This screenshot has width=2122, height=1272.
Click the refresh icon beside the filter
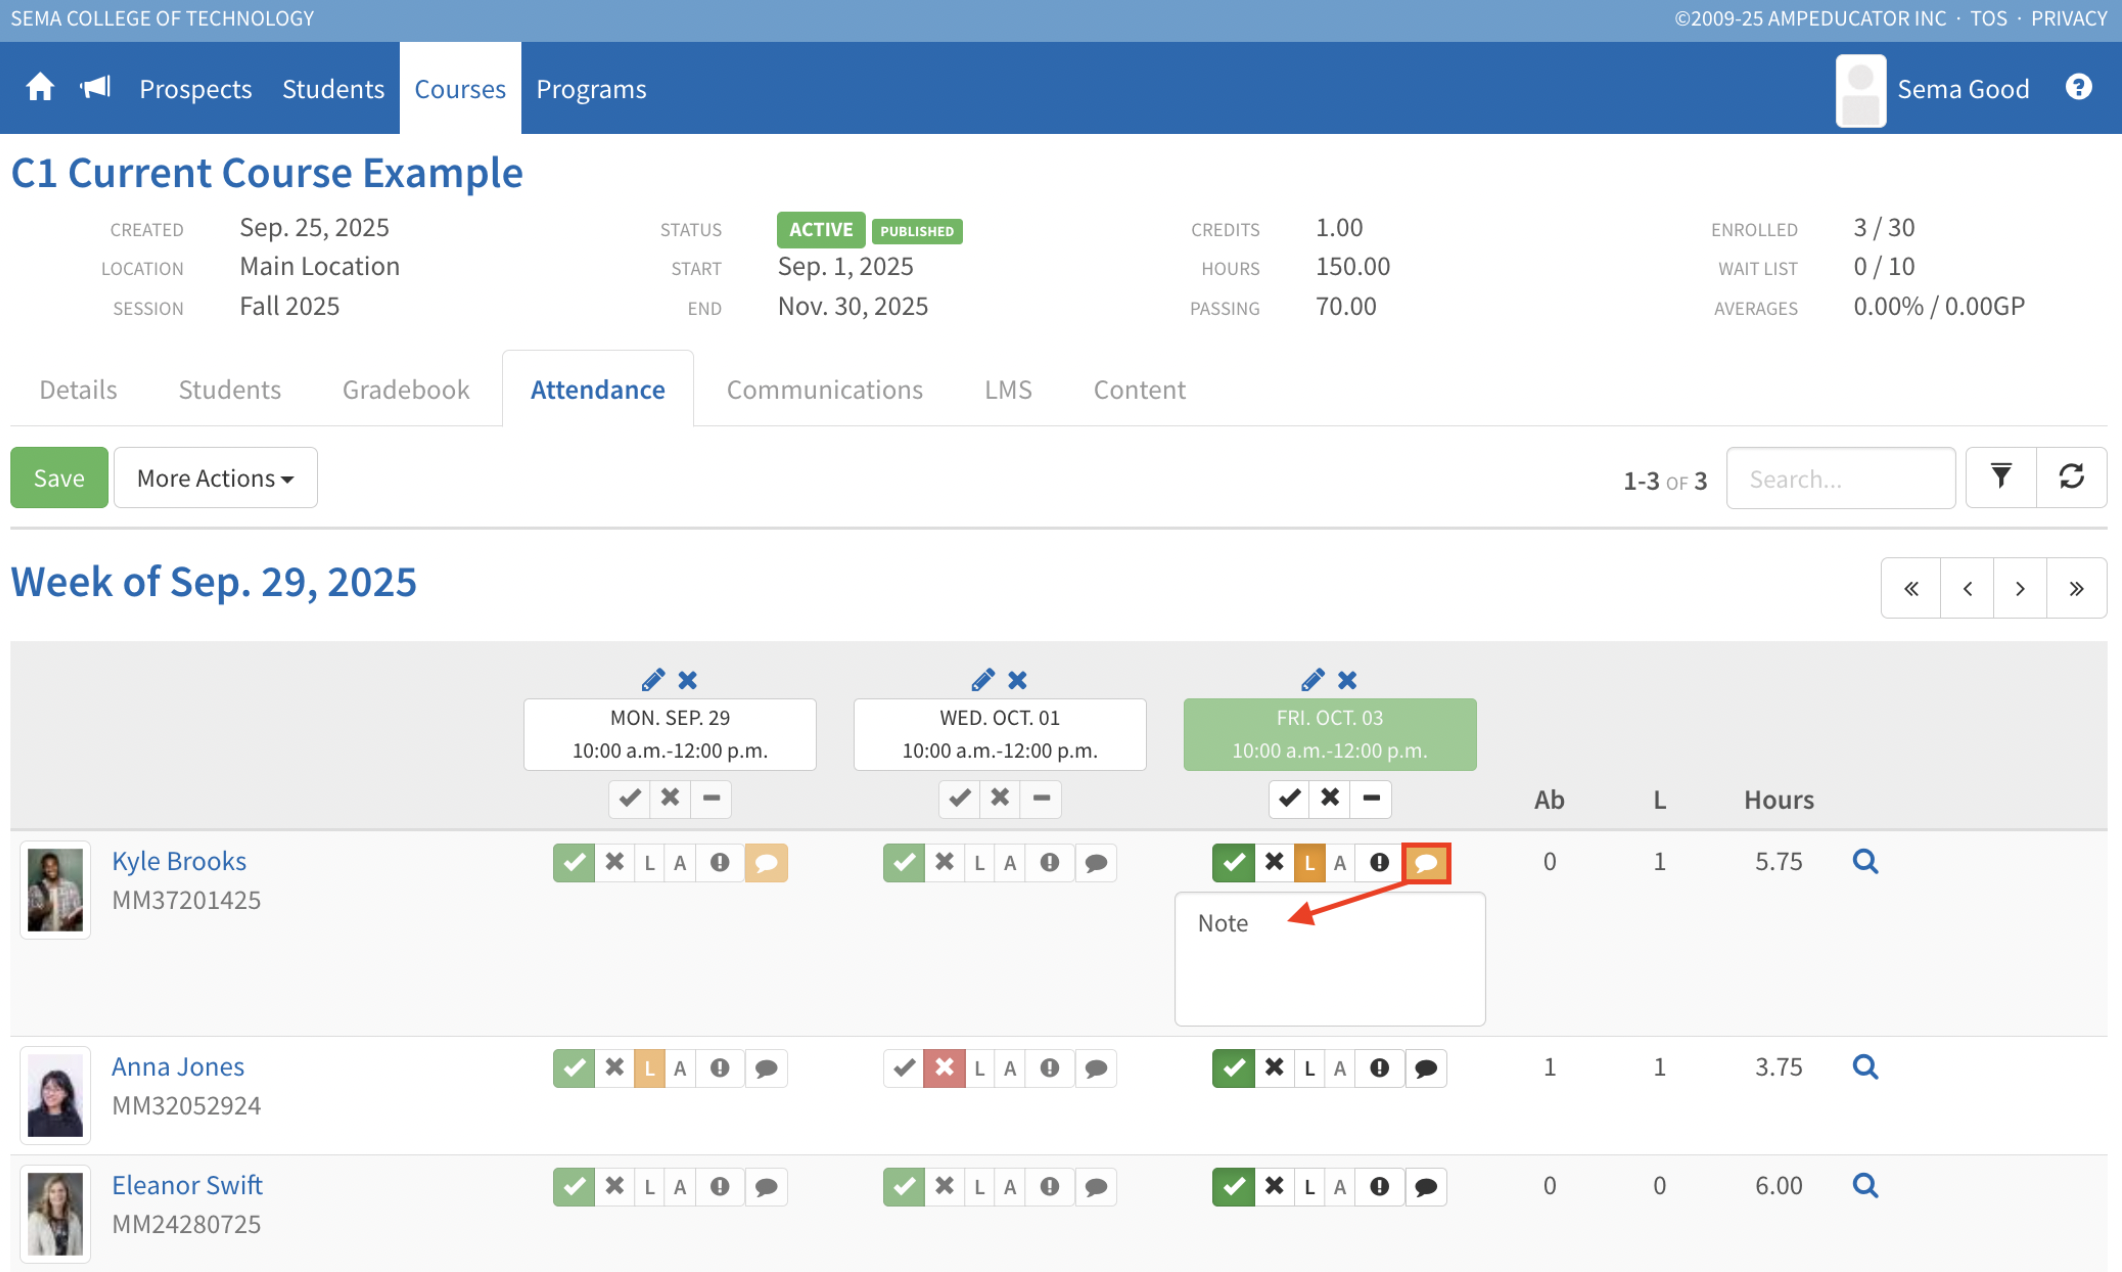click(2071, 477)
